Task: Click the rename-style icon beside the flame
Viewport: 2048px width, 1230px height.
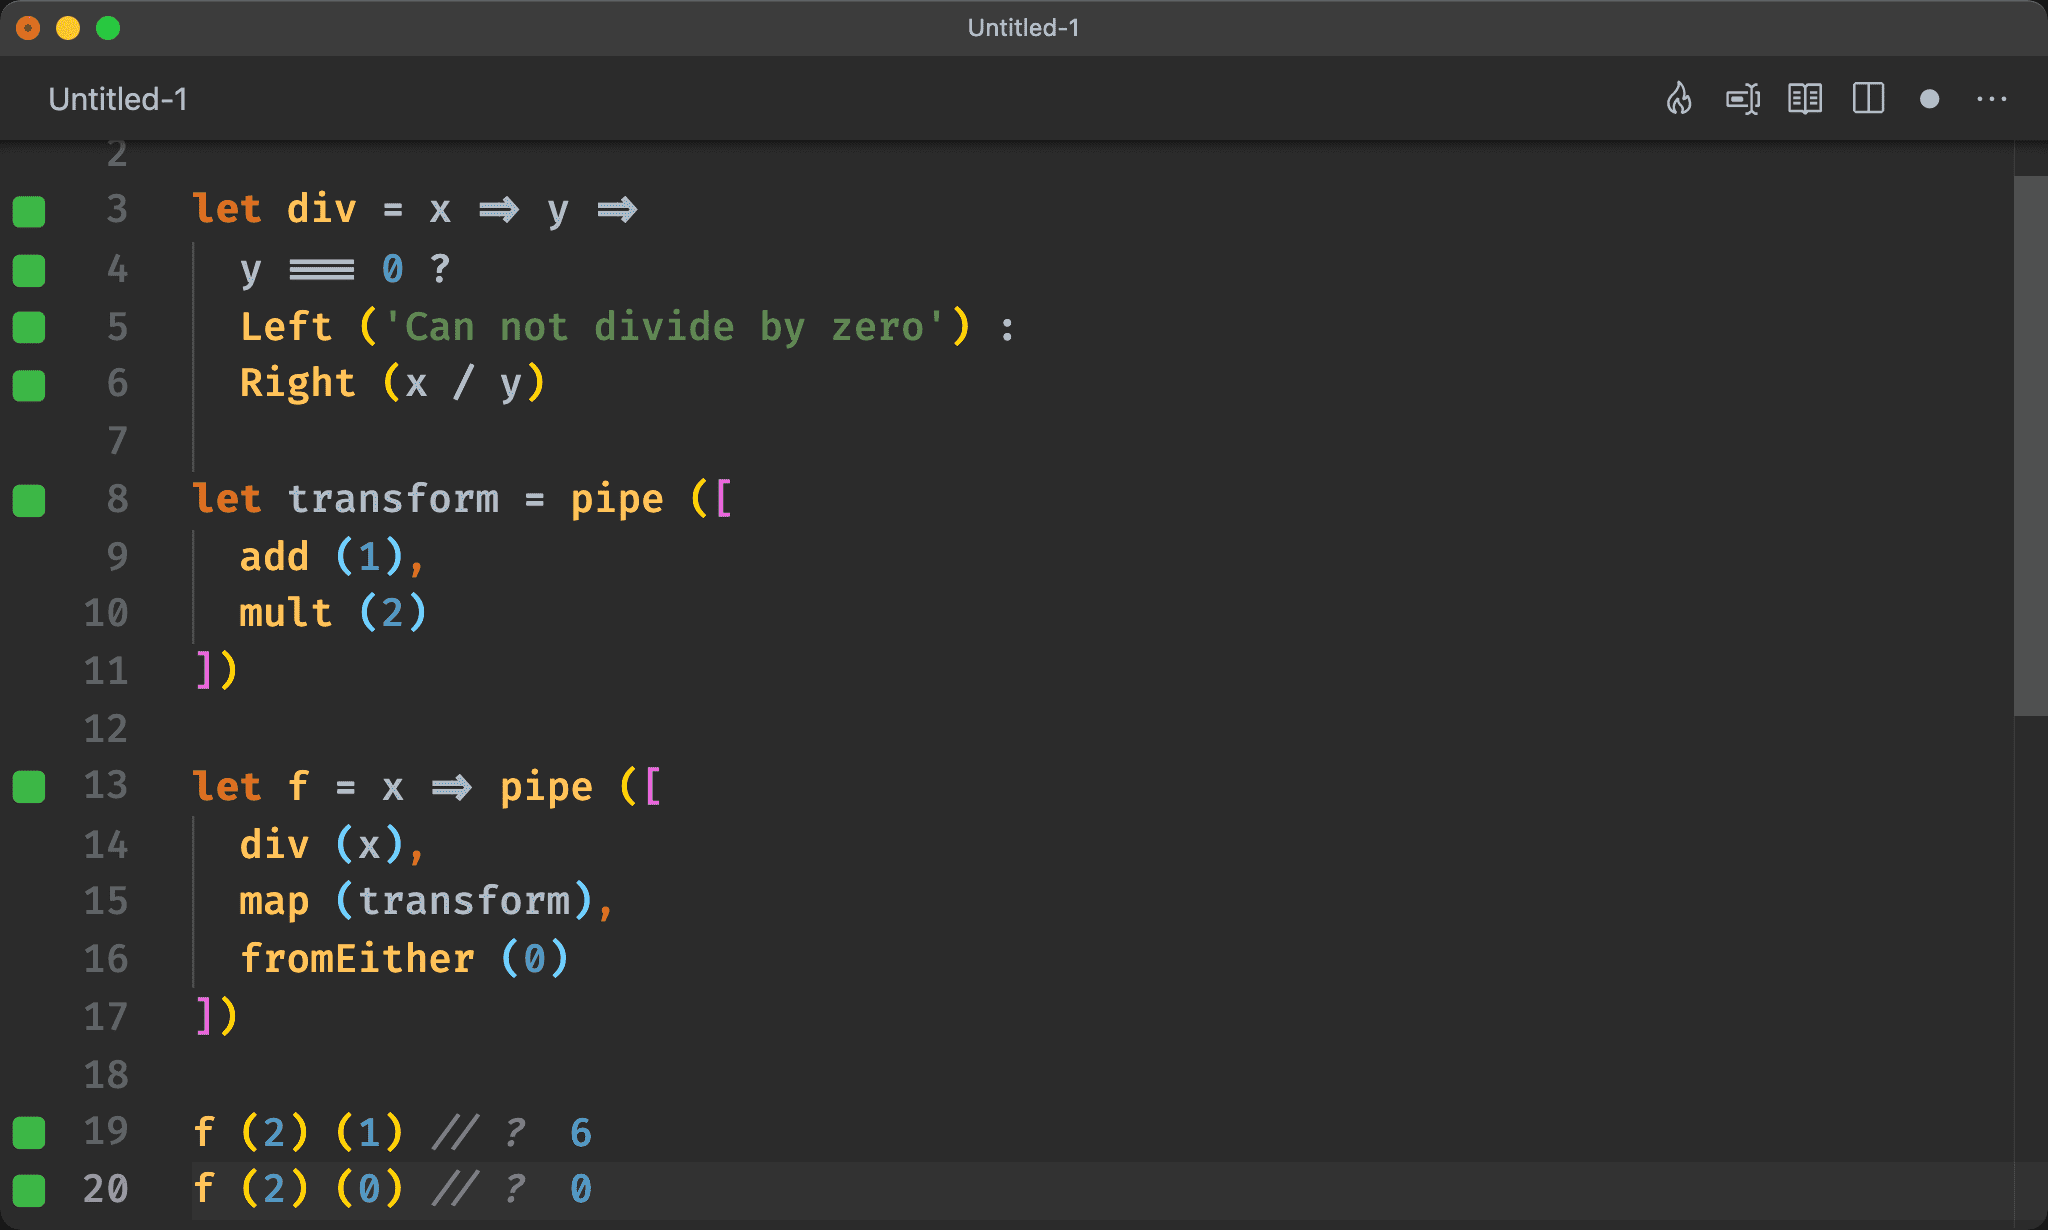Action: click(1743, 99)
